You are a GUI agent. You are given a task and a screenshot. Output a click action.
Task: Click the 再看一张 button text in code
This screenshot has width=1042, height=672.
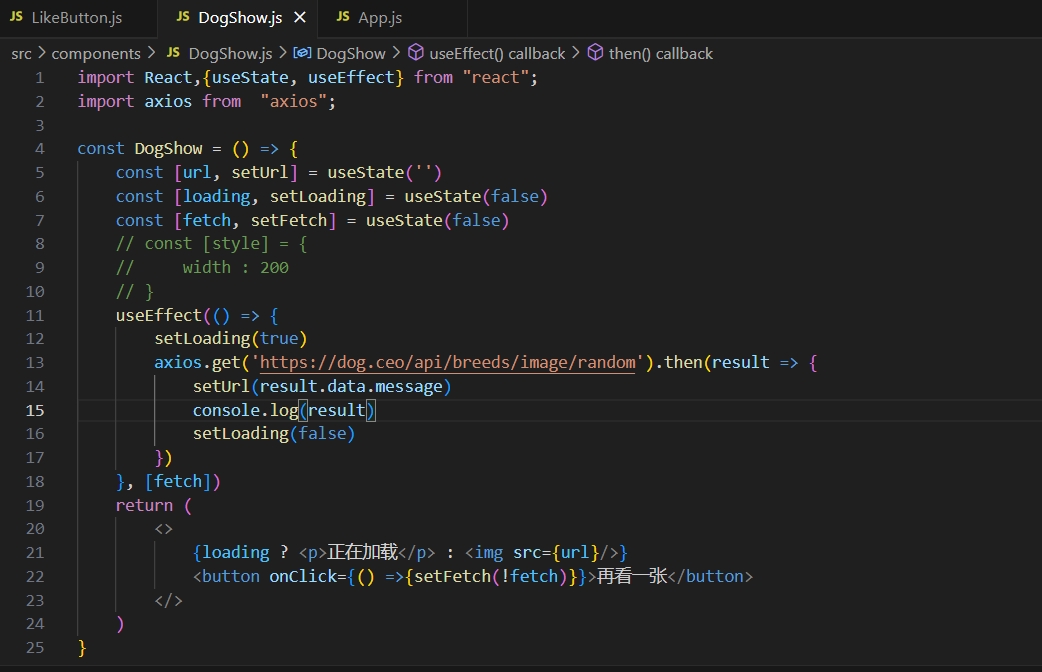[x=632, y=576]
